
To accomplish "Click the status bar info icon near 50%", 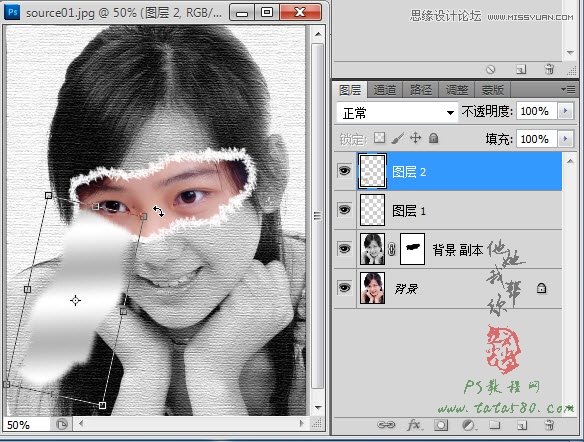I will [x=61, y=424].
